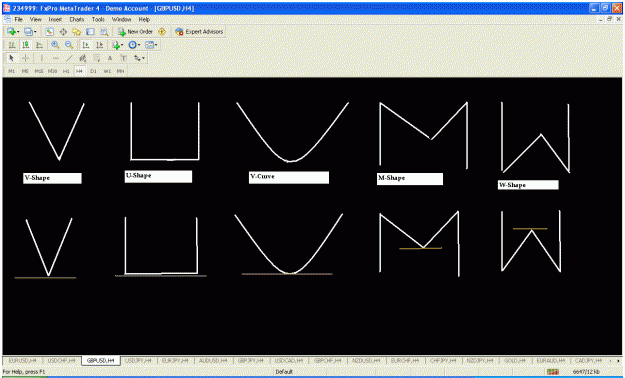
Task: Select the text A tool
Action: [110, 58]
